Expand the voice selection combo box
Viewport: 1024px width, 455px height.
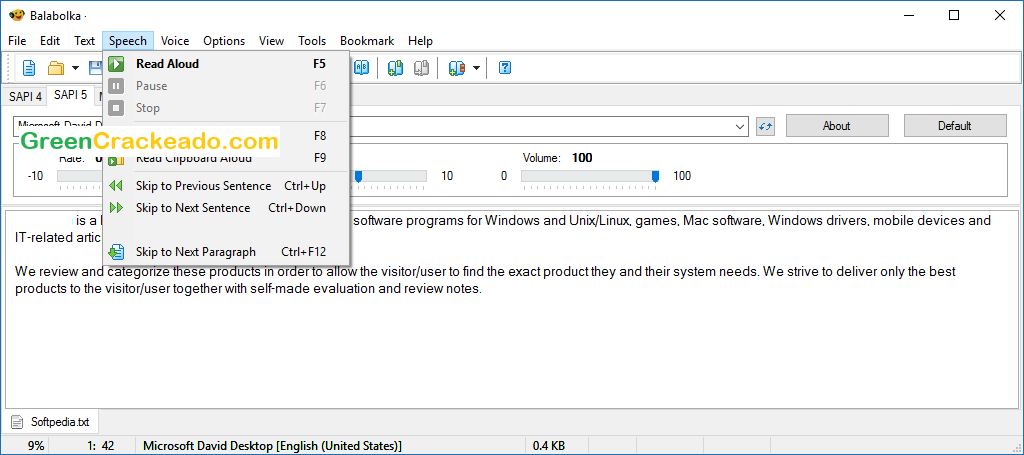tap(740, 126)
